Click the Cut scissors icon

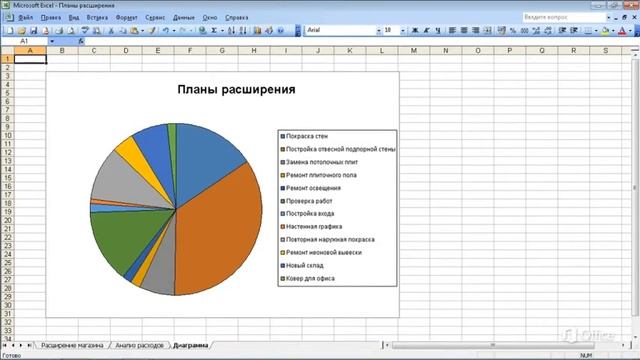(x=111, y=30)
